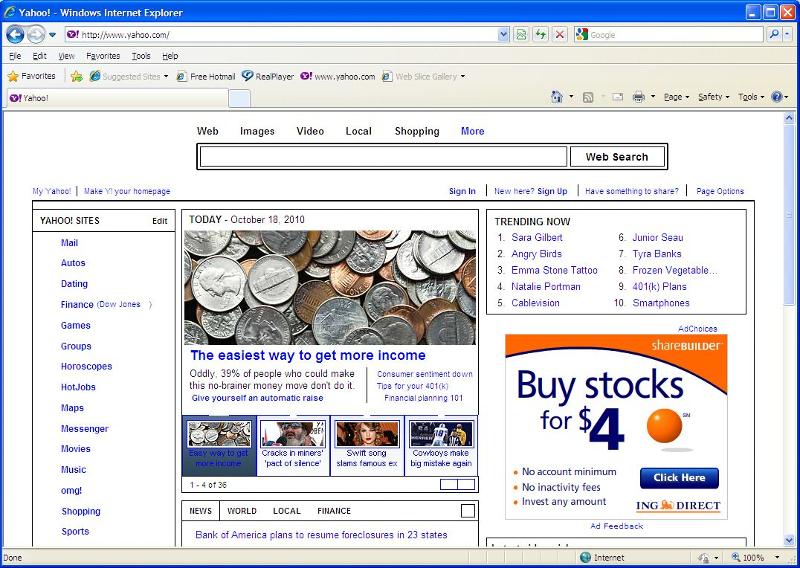Click the blue Help question mark icon
The image size is (800, 568).
777,97
